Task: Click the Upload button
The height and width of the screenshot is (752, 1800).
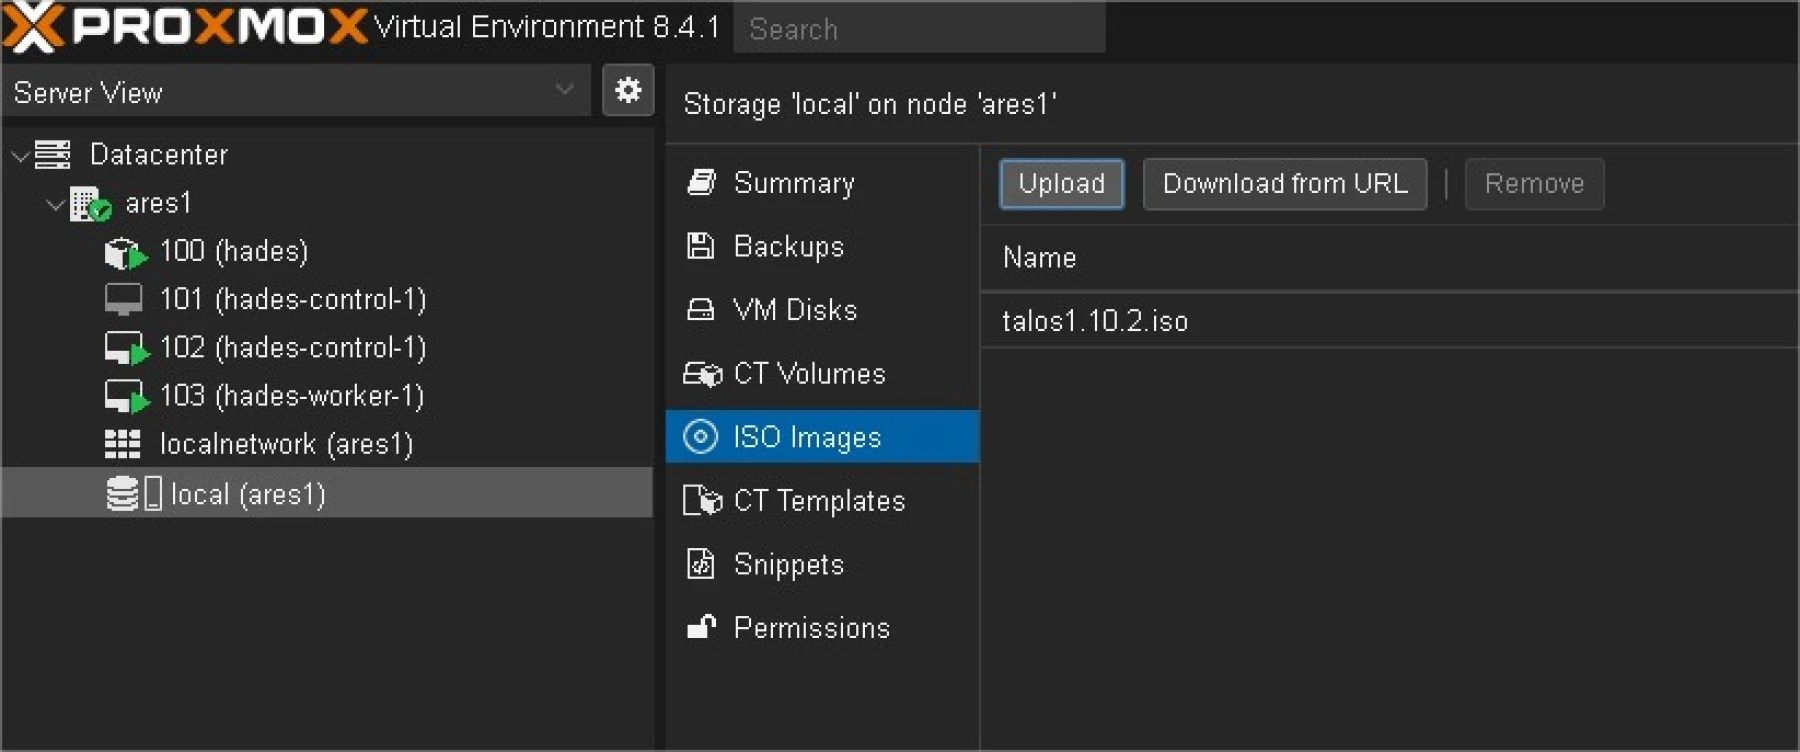Action: (1061, 184)
